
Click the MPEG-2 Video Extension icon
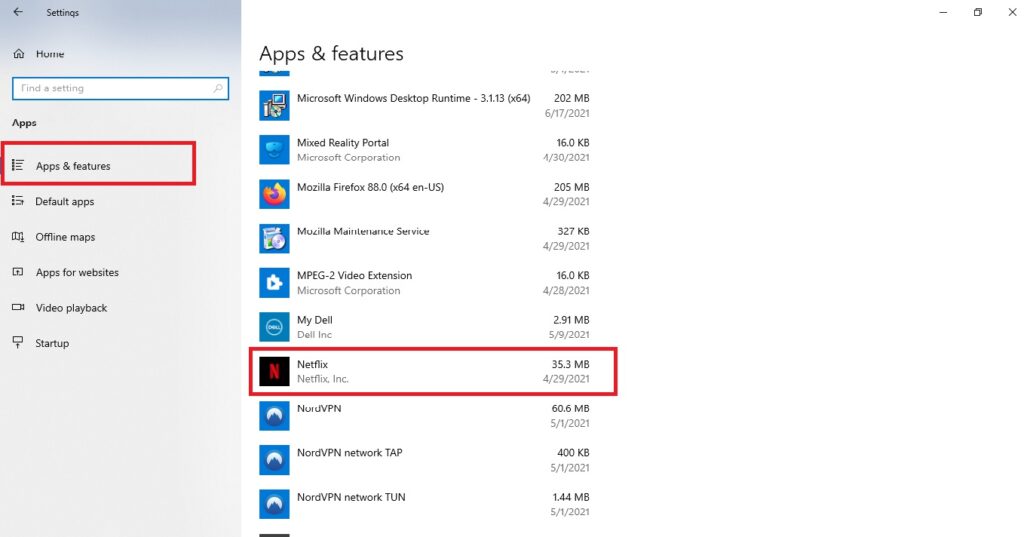(274, 283)
